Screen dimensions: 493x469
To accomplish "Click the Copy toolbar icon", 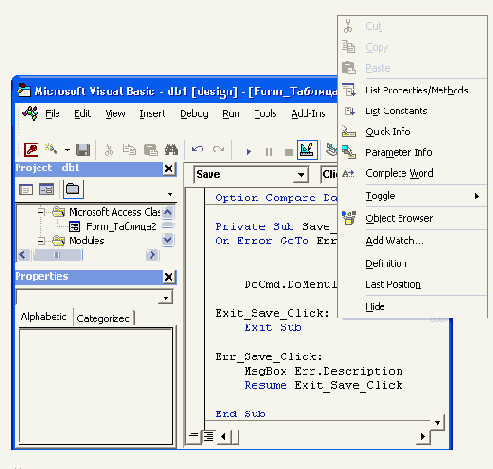I will (x=129, y=150).
